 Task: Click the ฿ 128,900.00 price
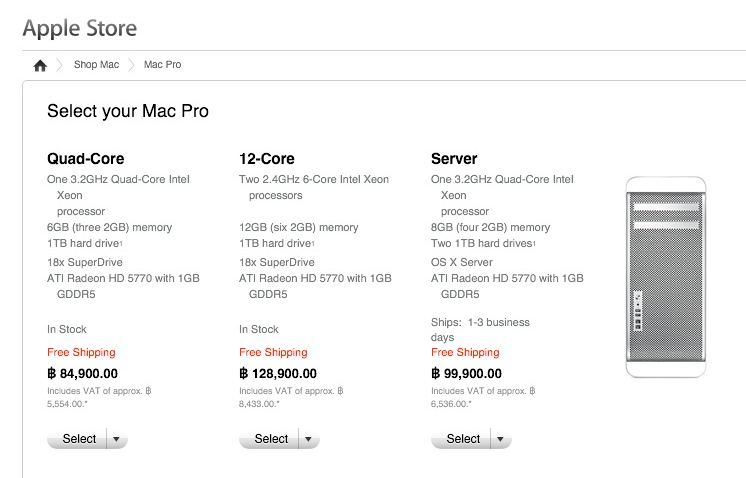coord(278,374)
